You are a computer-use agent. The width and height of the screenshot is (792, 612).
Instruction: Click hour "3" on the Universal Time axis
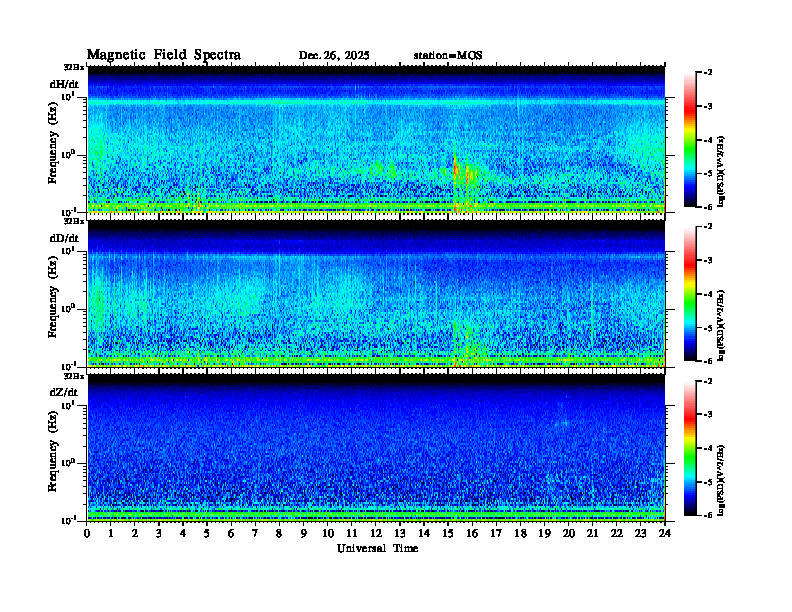click(x=159, y=534)
